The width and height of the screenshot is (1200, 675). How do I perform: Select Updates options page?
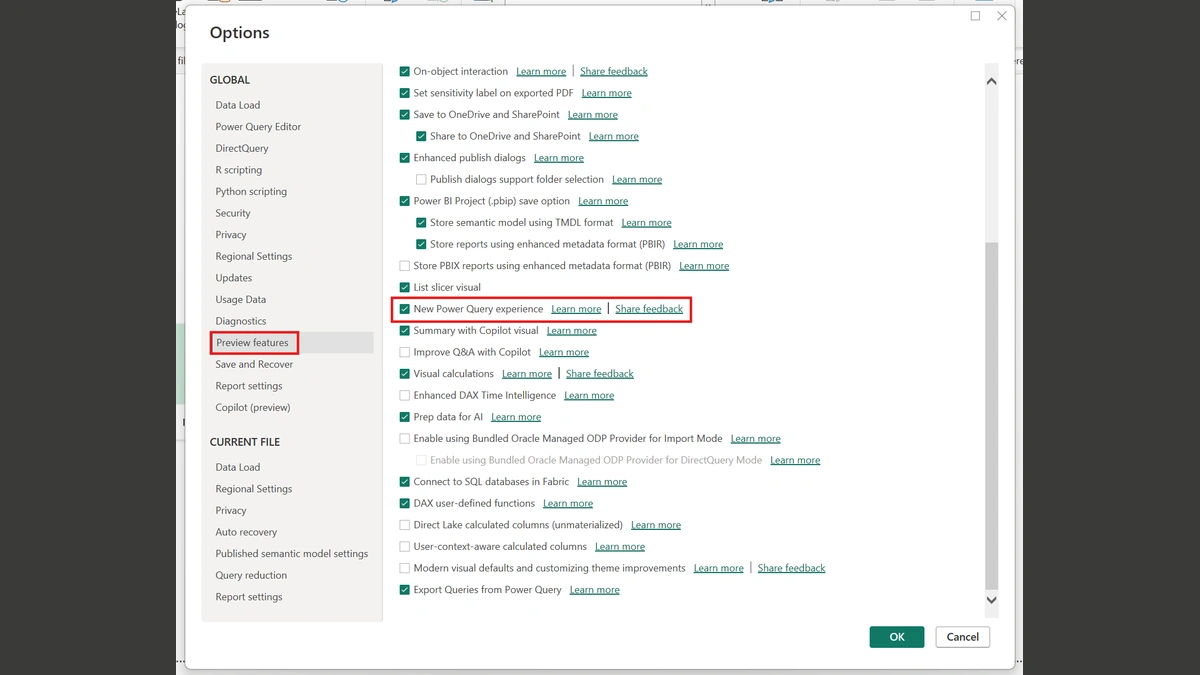[x=234, y=278]
